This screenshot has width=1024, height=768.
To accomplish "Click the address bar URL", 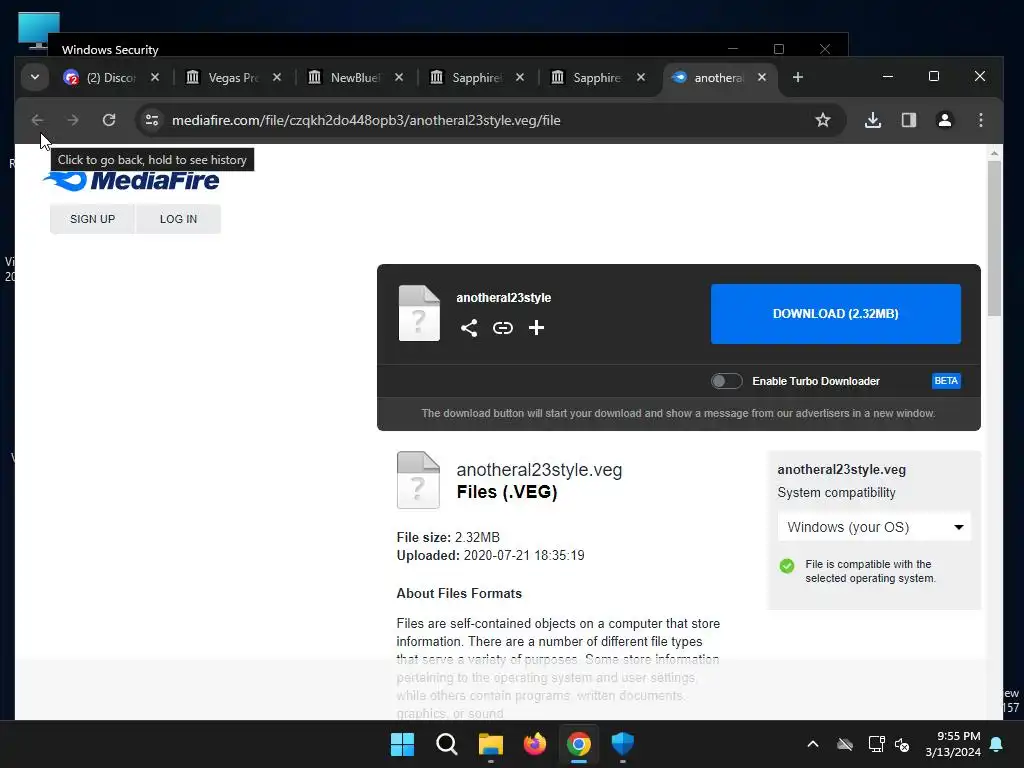I will (x=366, y=120).
